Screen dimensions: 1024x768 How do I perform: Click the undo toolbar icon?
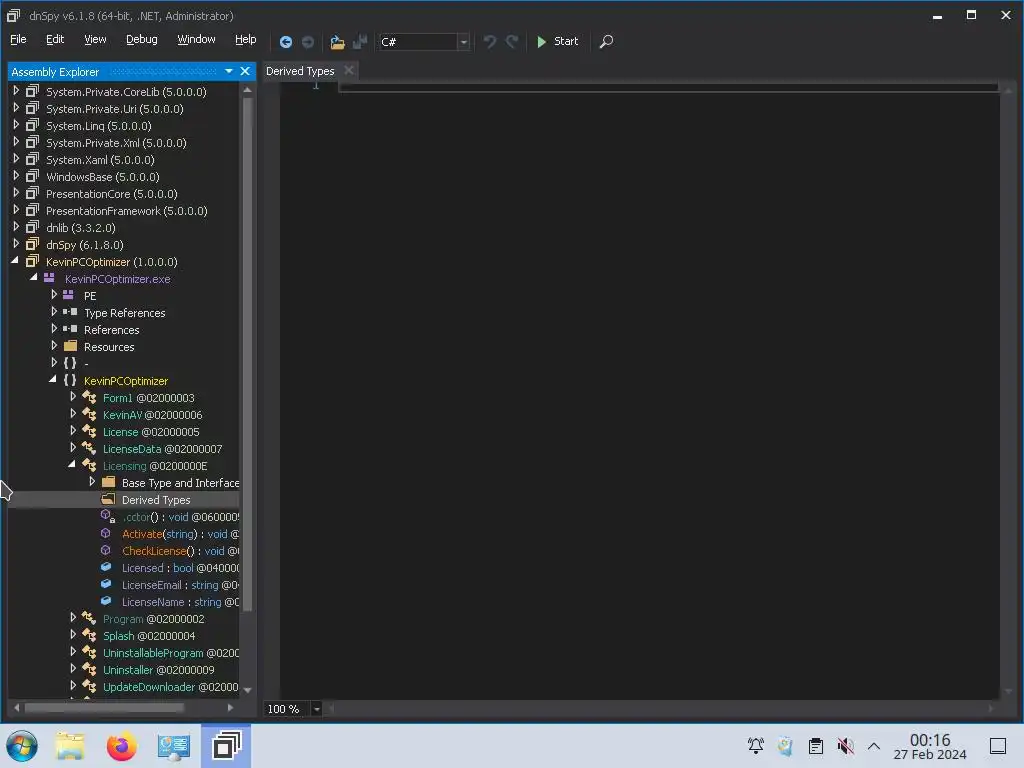click(489, 42)
